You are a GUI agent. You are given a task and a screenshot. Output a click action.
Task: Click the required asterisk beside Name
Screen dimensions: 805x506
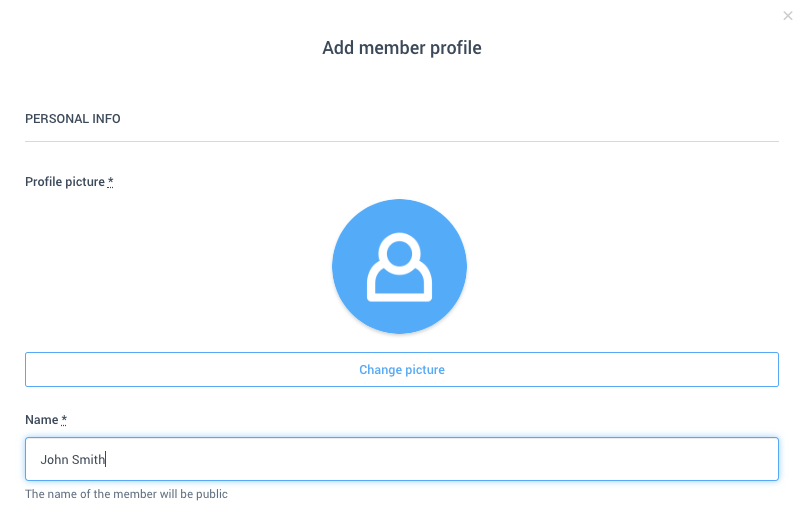[64, 419]
